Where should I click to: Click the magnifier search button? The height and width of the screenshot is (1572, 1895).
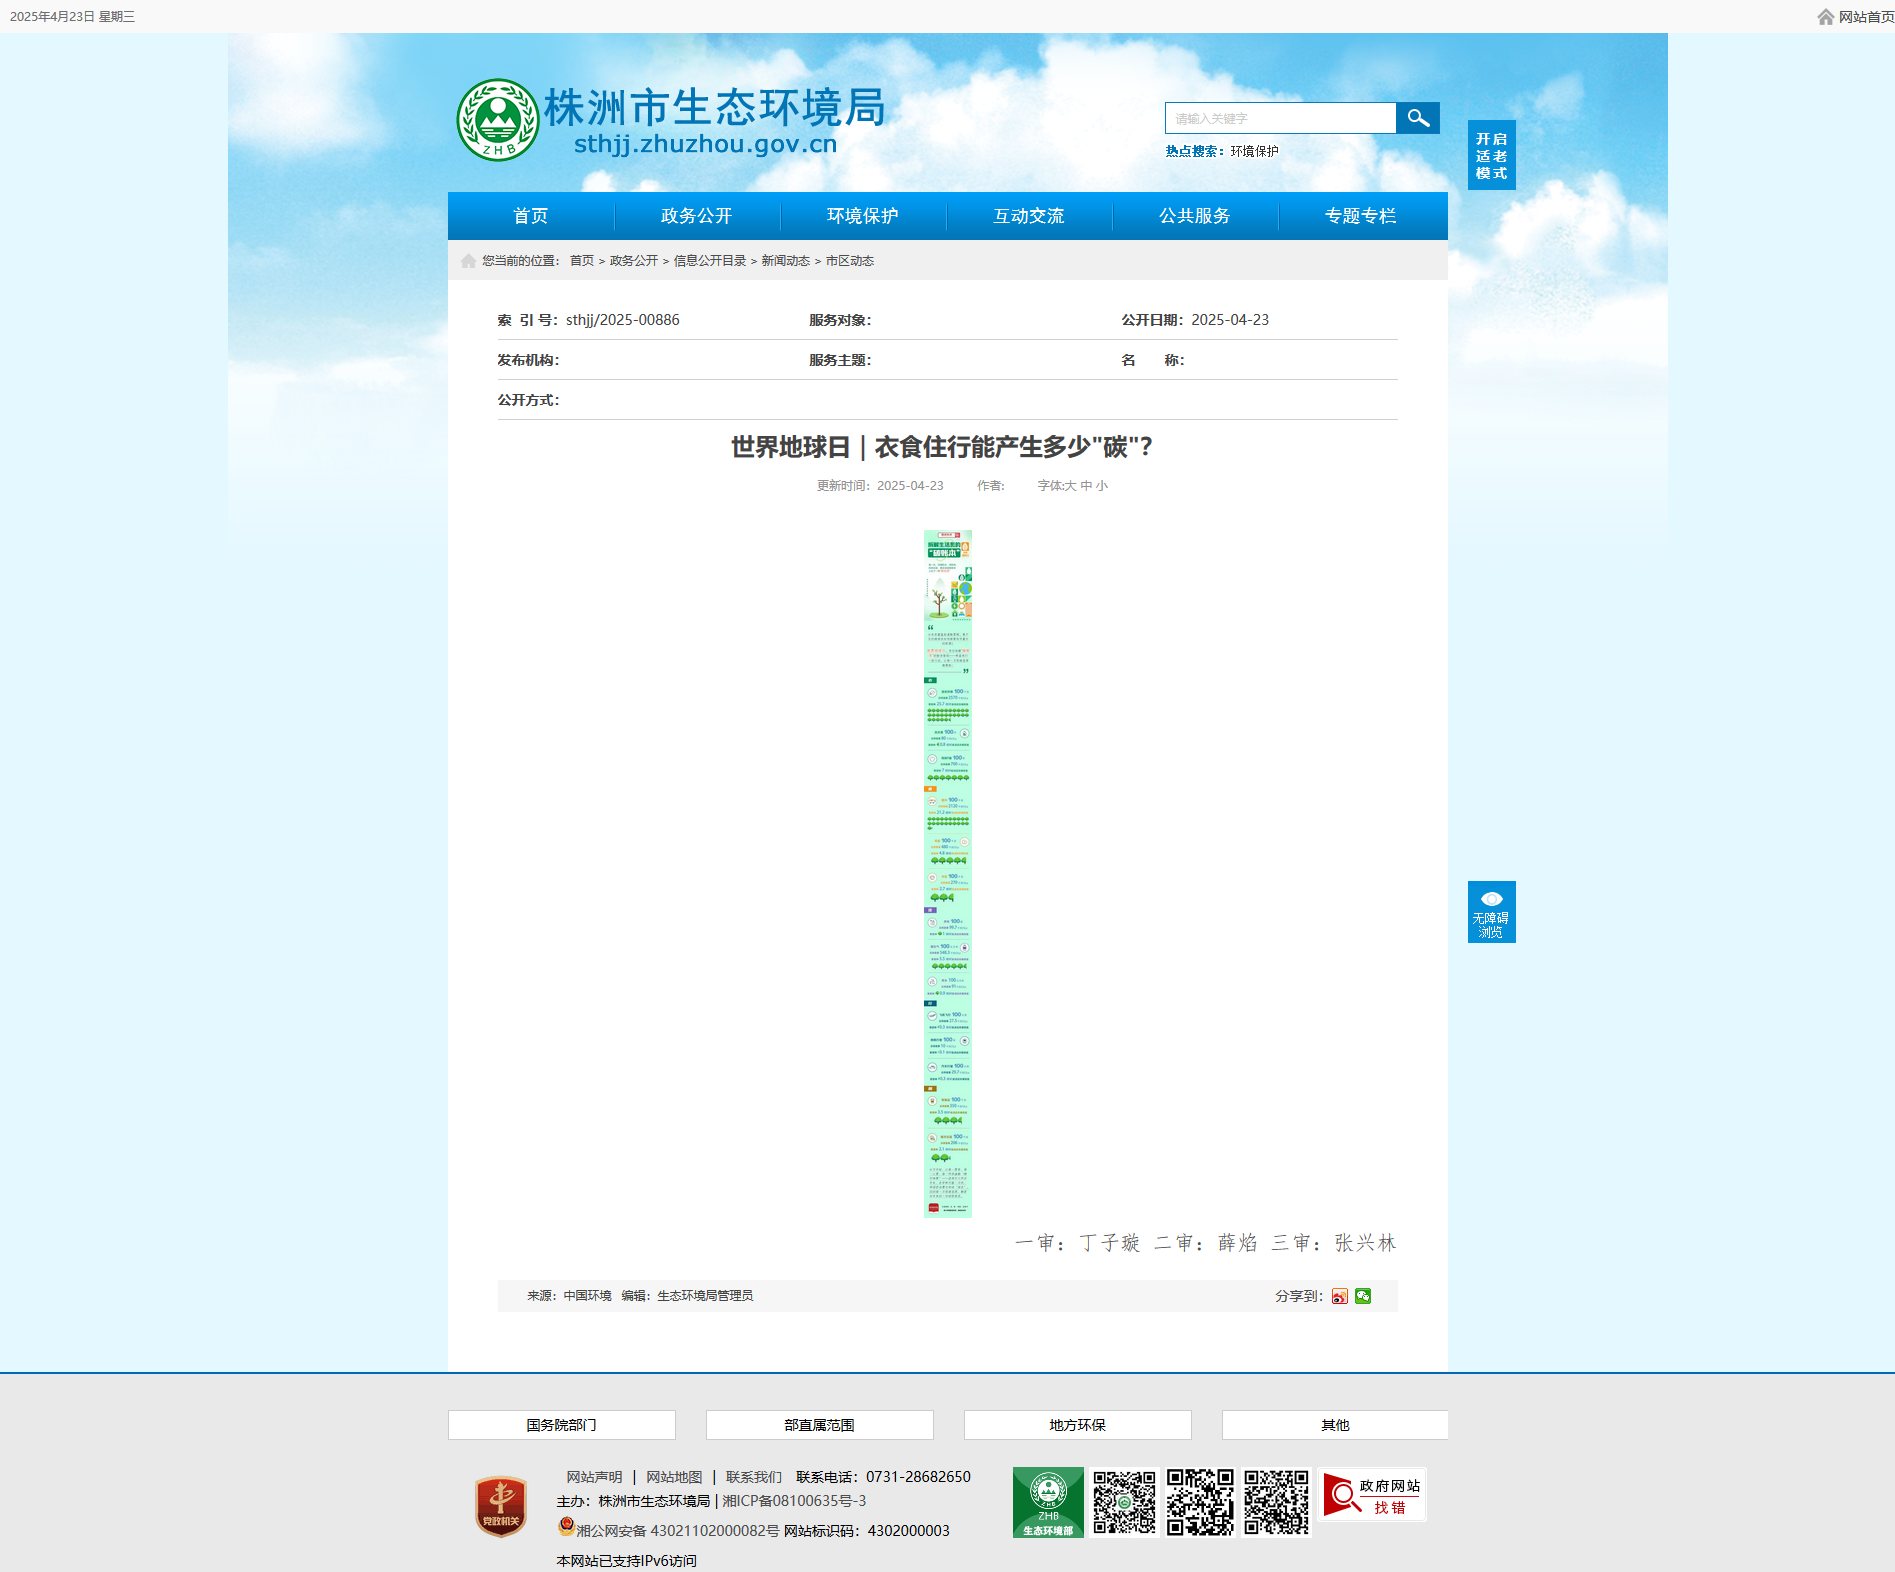(x=1417, y=118)
